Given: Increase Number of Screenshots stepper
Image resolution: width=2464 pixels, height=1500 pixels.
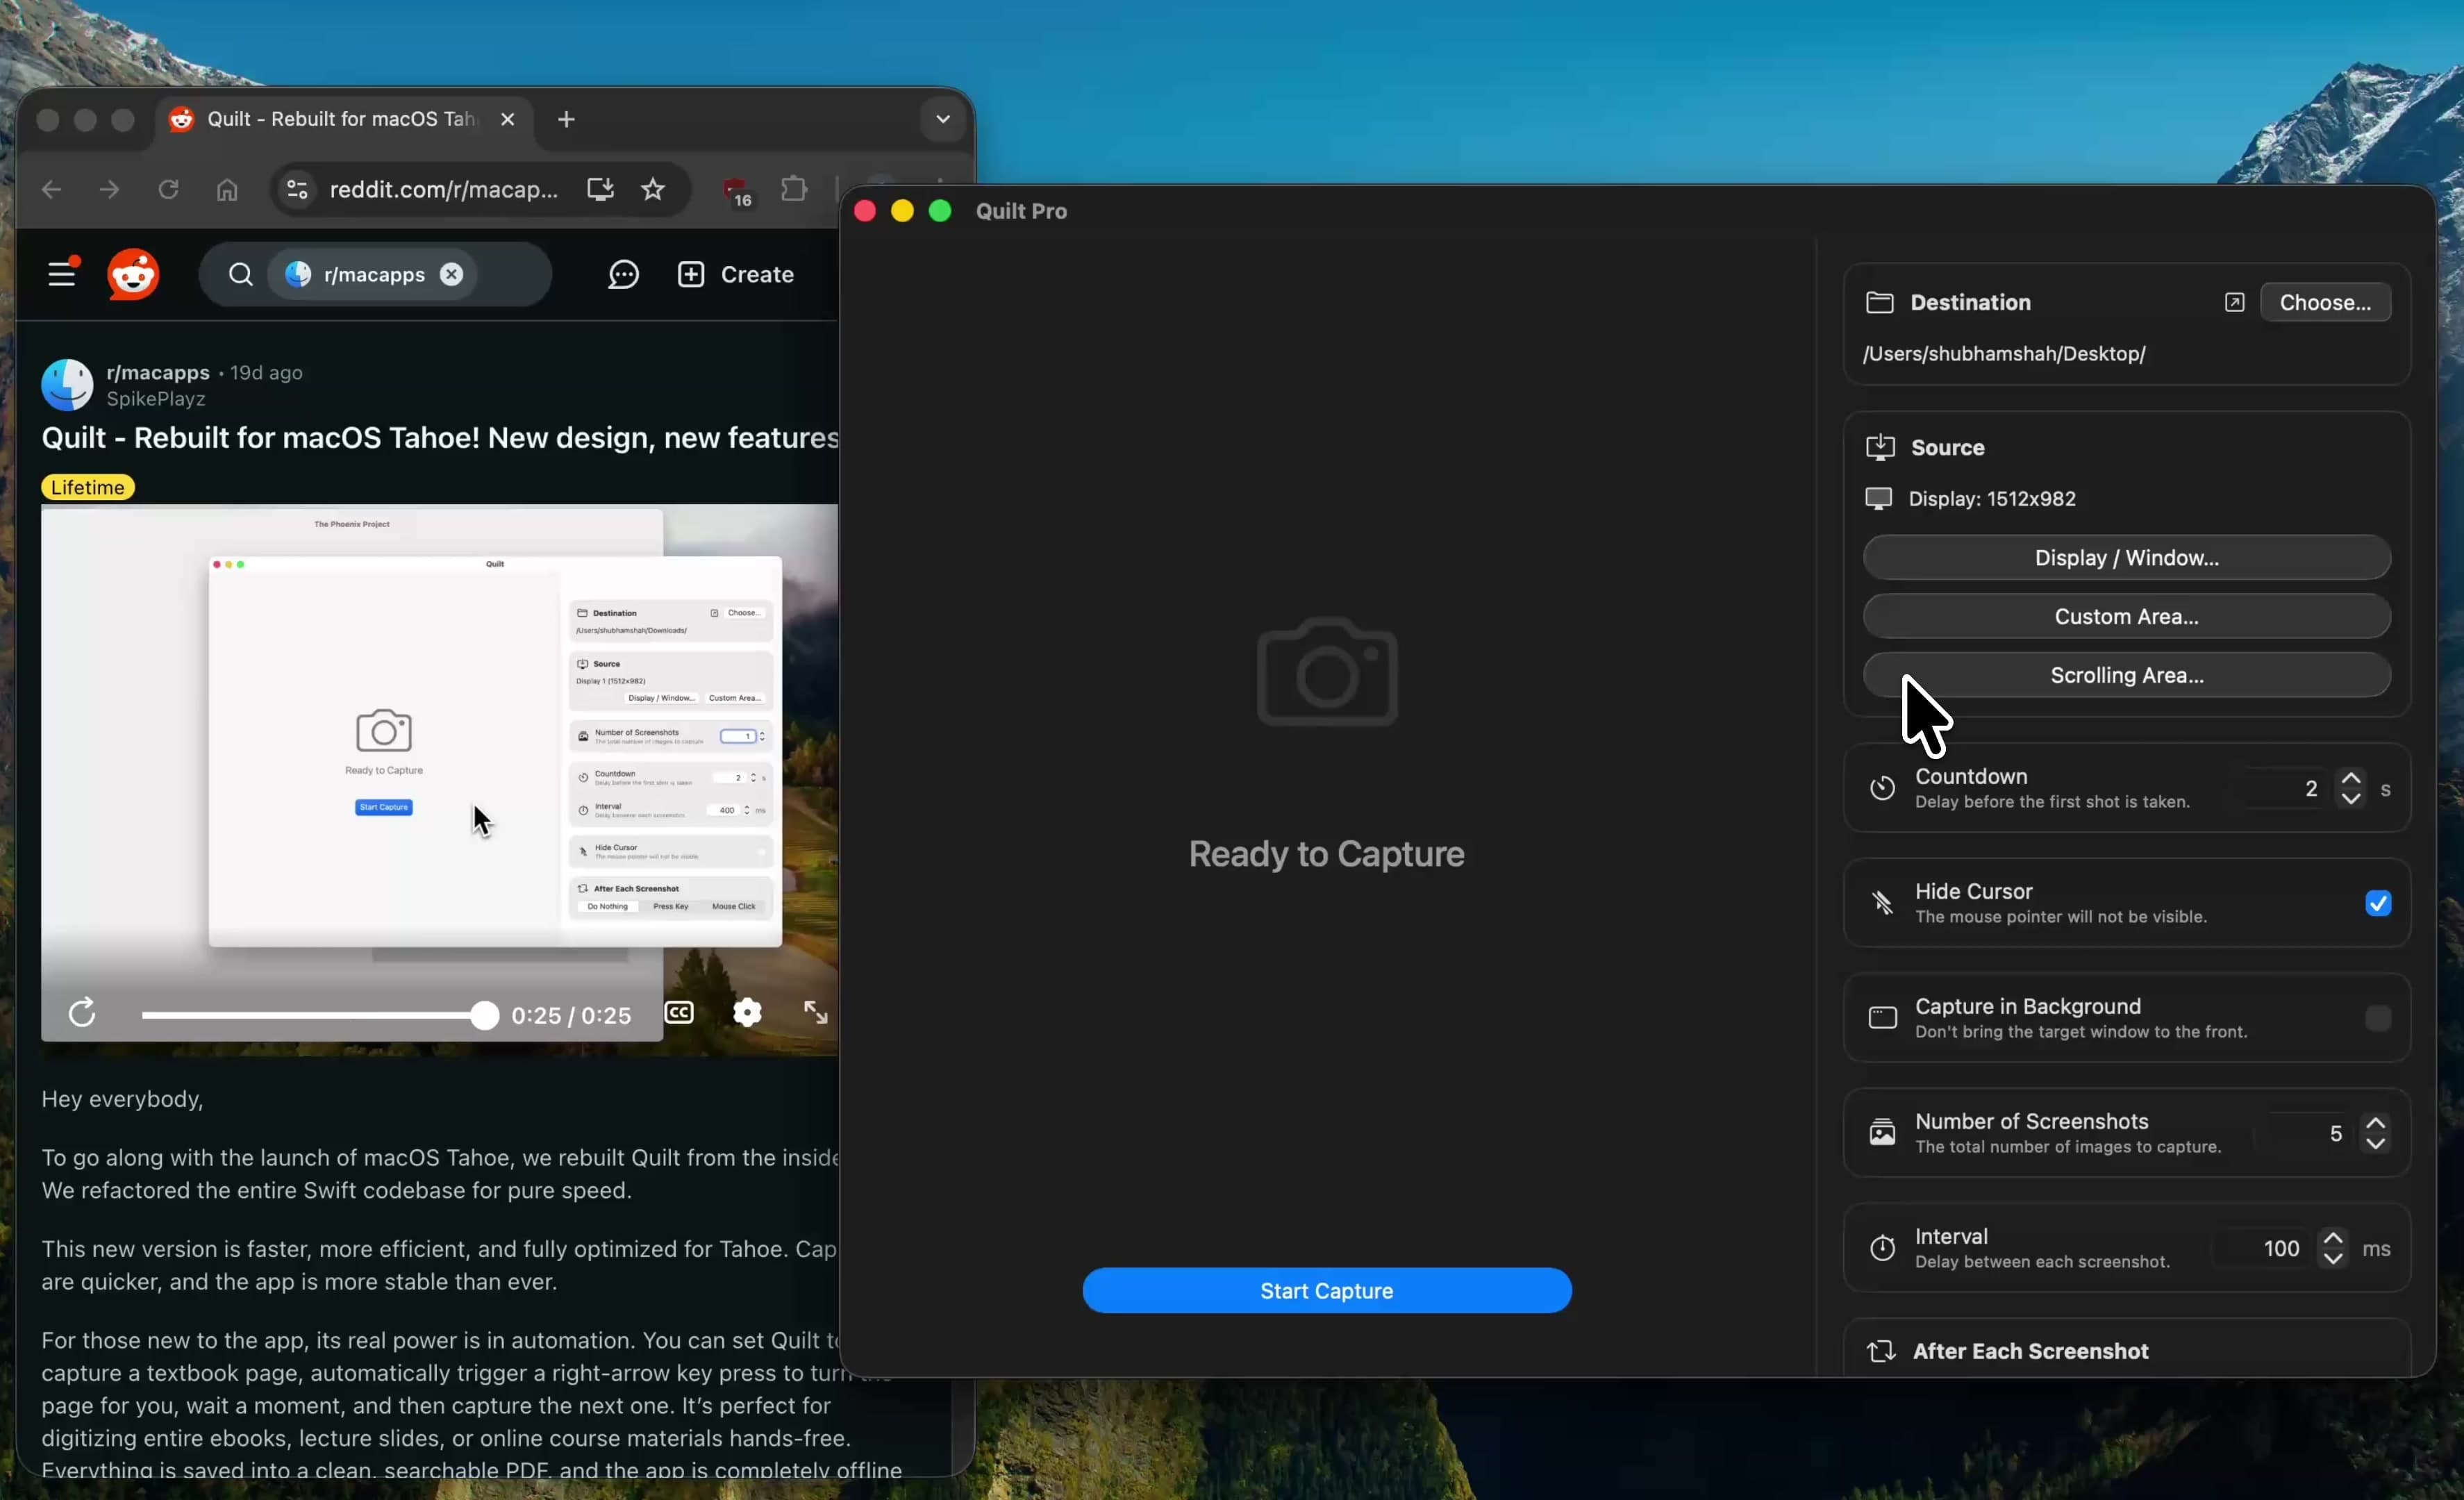Looking at the screenshot, I should point(2376,1123).
